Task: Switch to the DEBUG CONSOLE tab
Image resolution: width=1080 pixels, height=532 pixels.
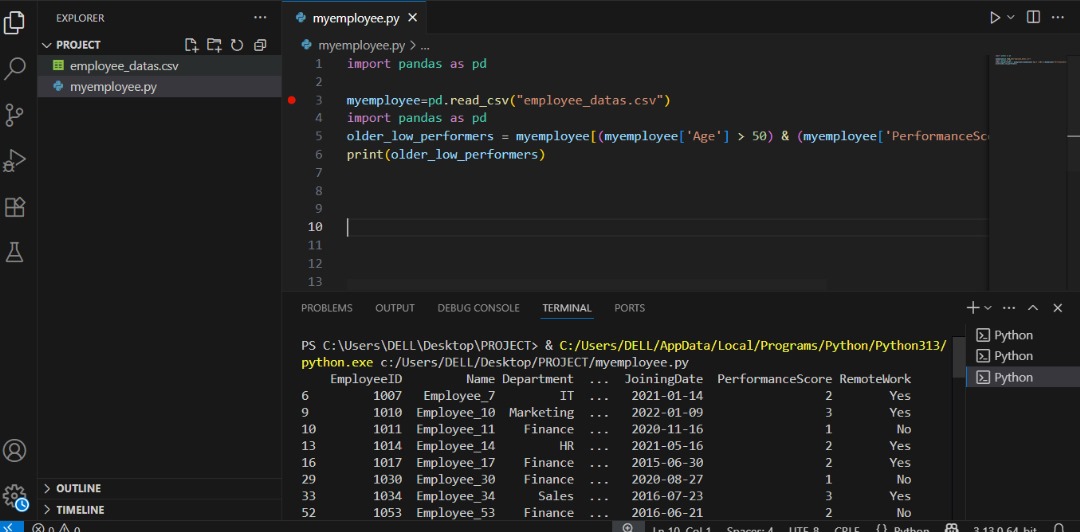Action: pyautogui.click(x=478, y=308)
